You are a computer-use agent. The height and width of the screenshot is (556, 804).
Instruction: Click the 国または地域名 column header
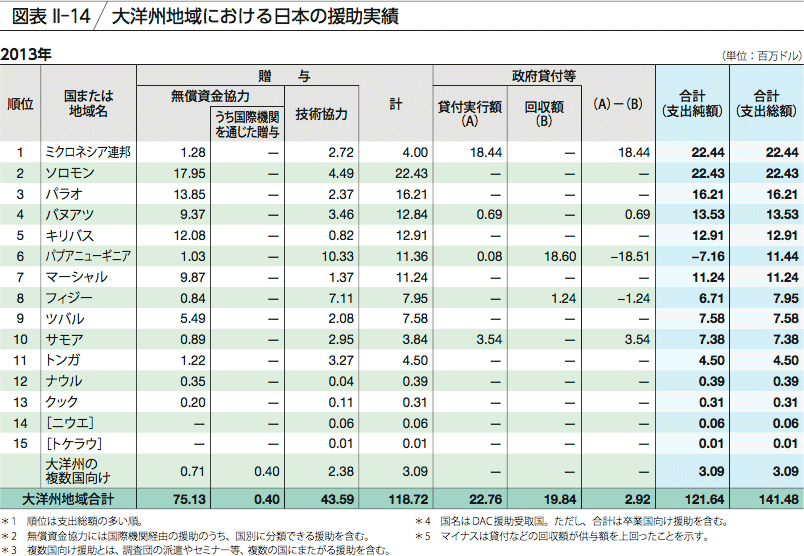pyautogui.click(x=88, y=104)
